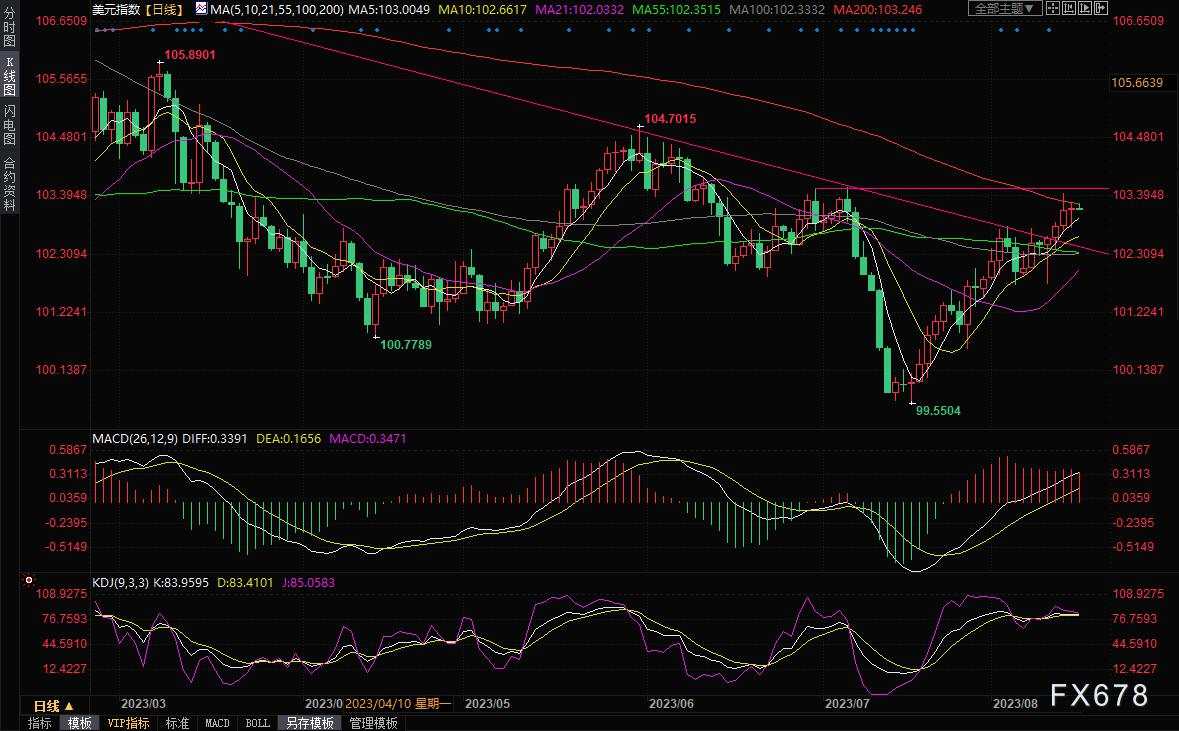Screen dimensions: 1179x731
Task: Click the 100.7789 low price marker
Action: [406, 344]
